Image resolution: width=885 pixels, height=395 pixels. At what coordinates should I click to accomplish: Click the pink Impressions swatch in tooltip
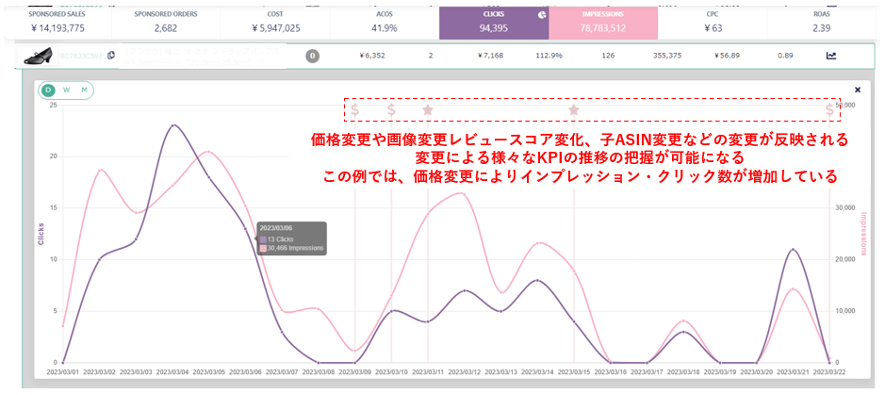coord(263,248)
